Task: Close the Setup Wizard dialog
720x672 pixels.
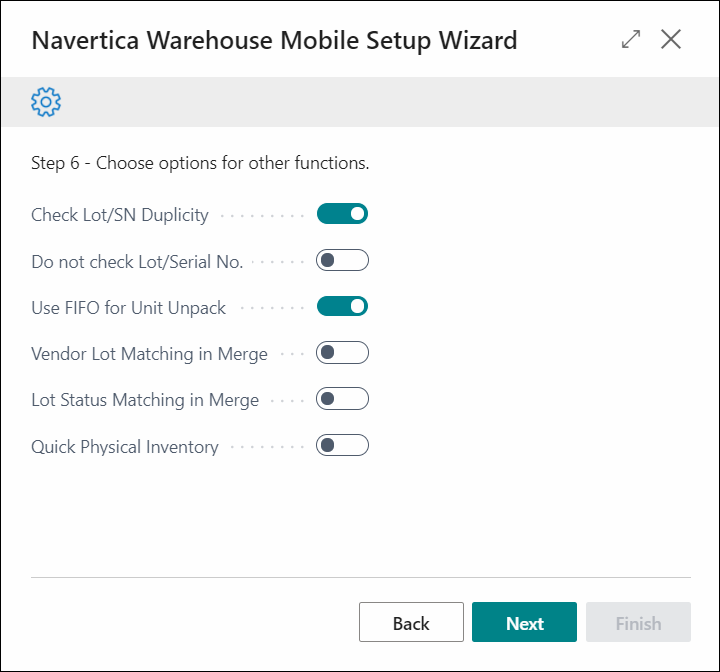Action: click(x=671, y=39)
